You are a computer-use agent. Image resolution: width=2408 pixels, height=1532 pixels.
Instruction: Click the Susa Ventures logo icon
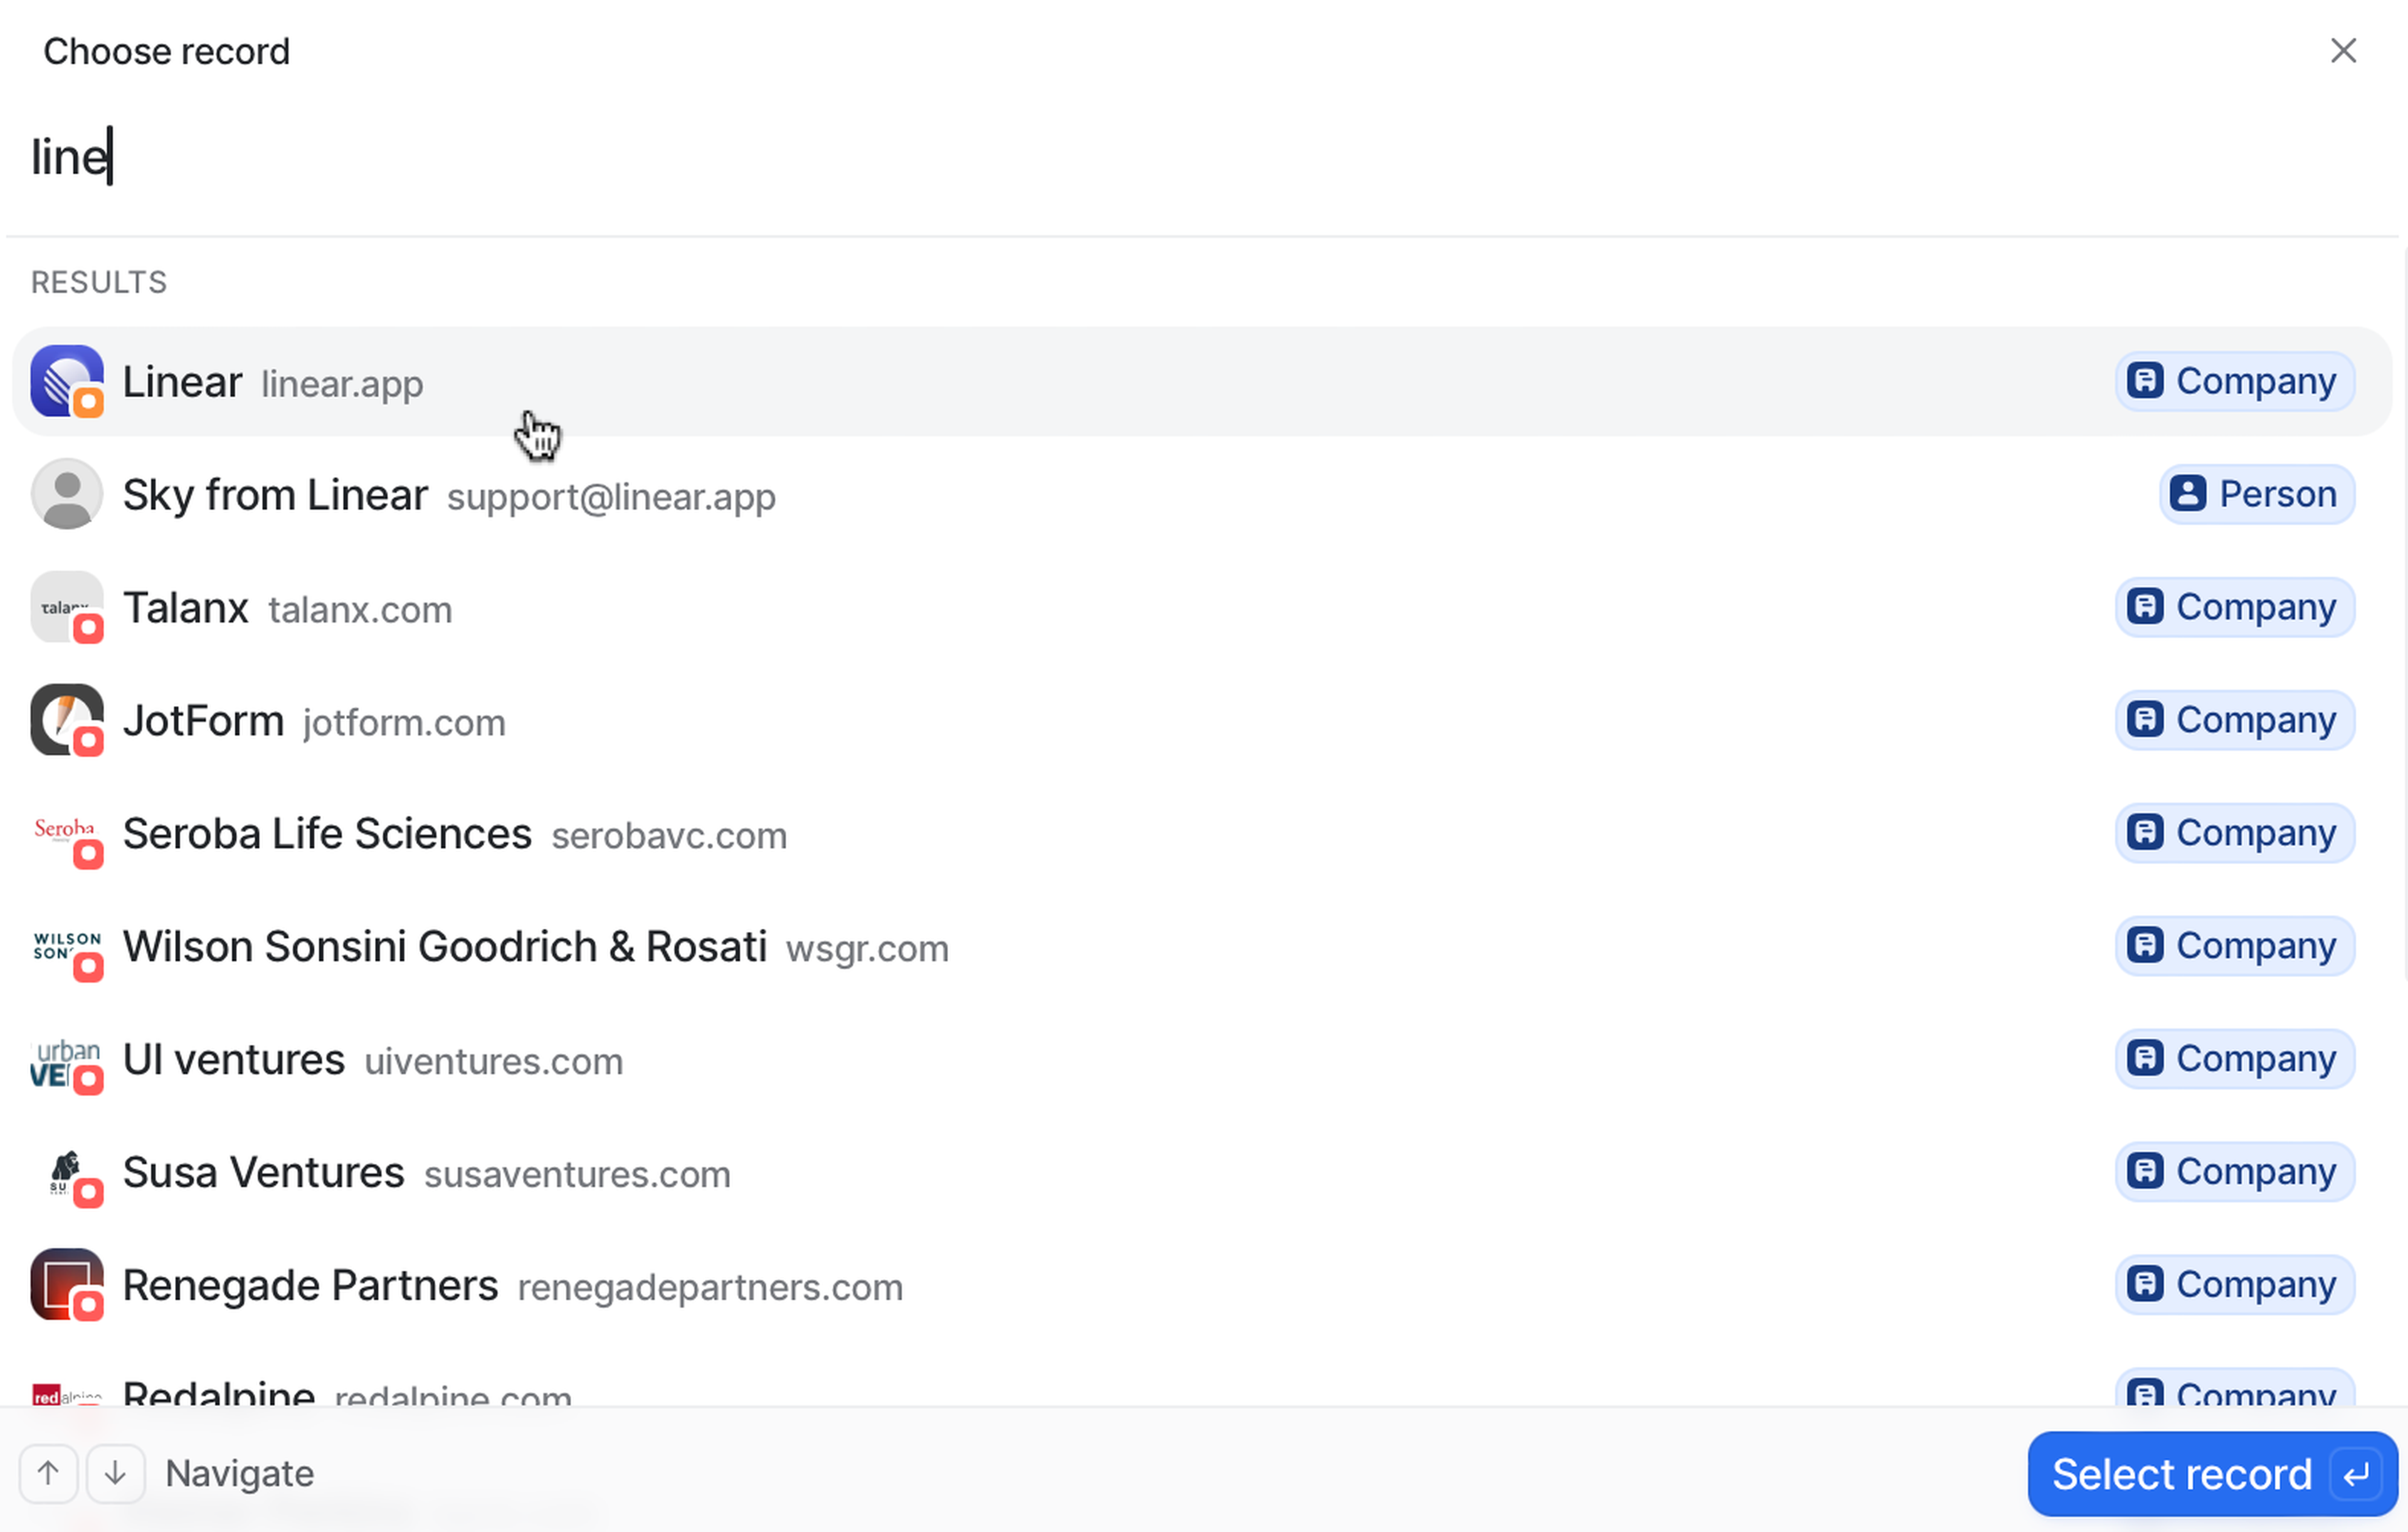click(66, 1172)
